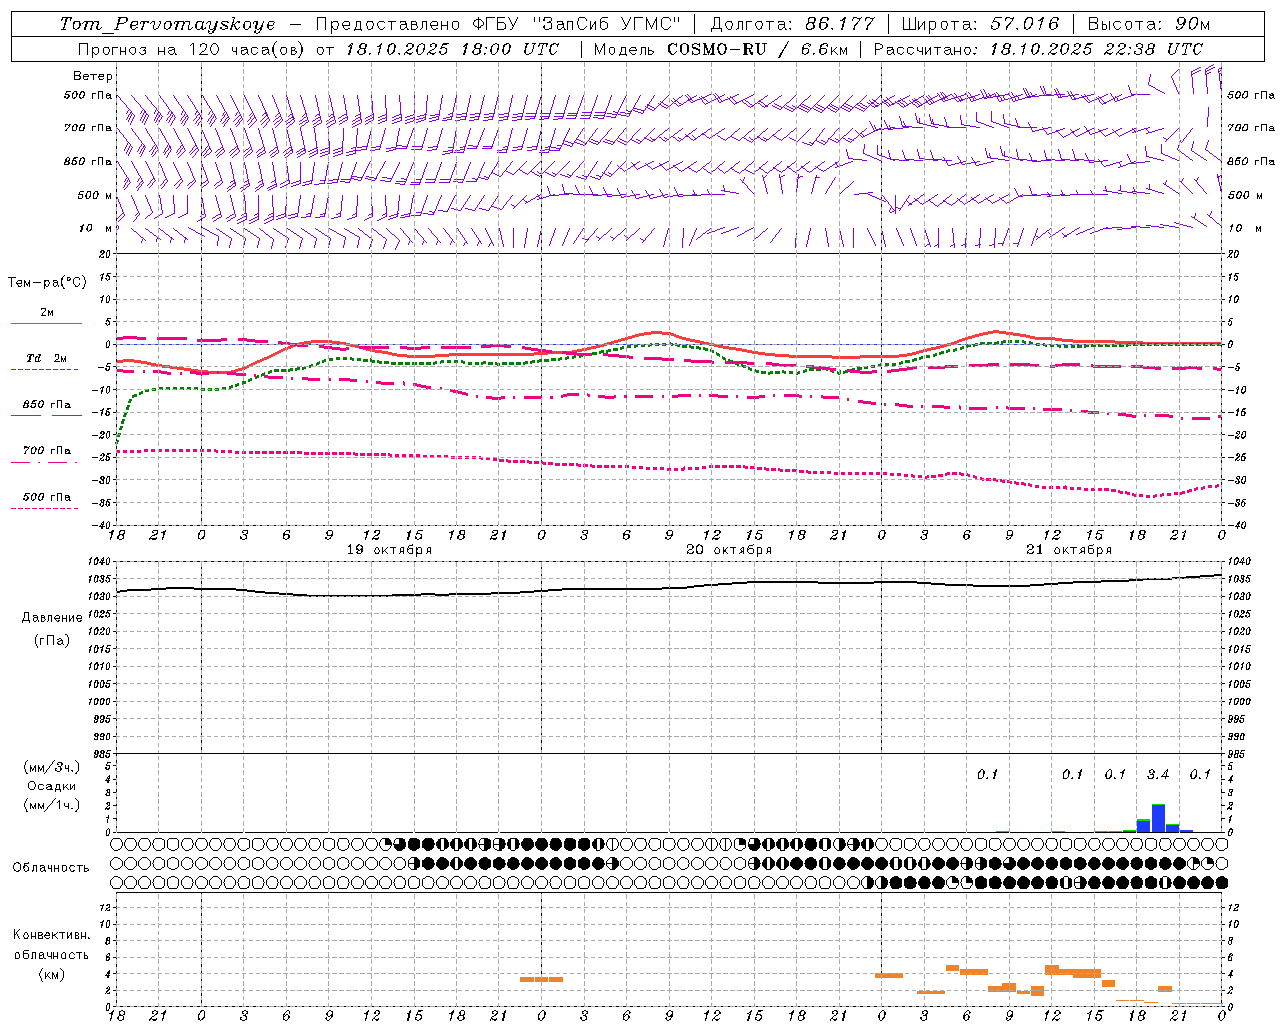Click the longitude value Долгота: 86.177
1280x1024 pixels.
tap(792, 24)
